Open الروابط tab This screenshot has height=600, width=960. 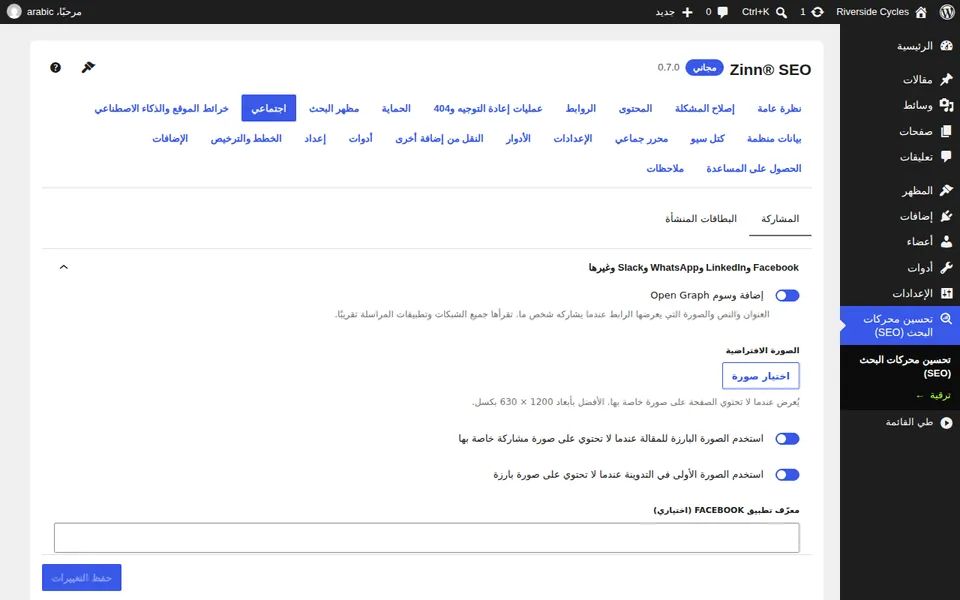(x=580, y=108)
